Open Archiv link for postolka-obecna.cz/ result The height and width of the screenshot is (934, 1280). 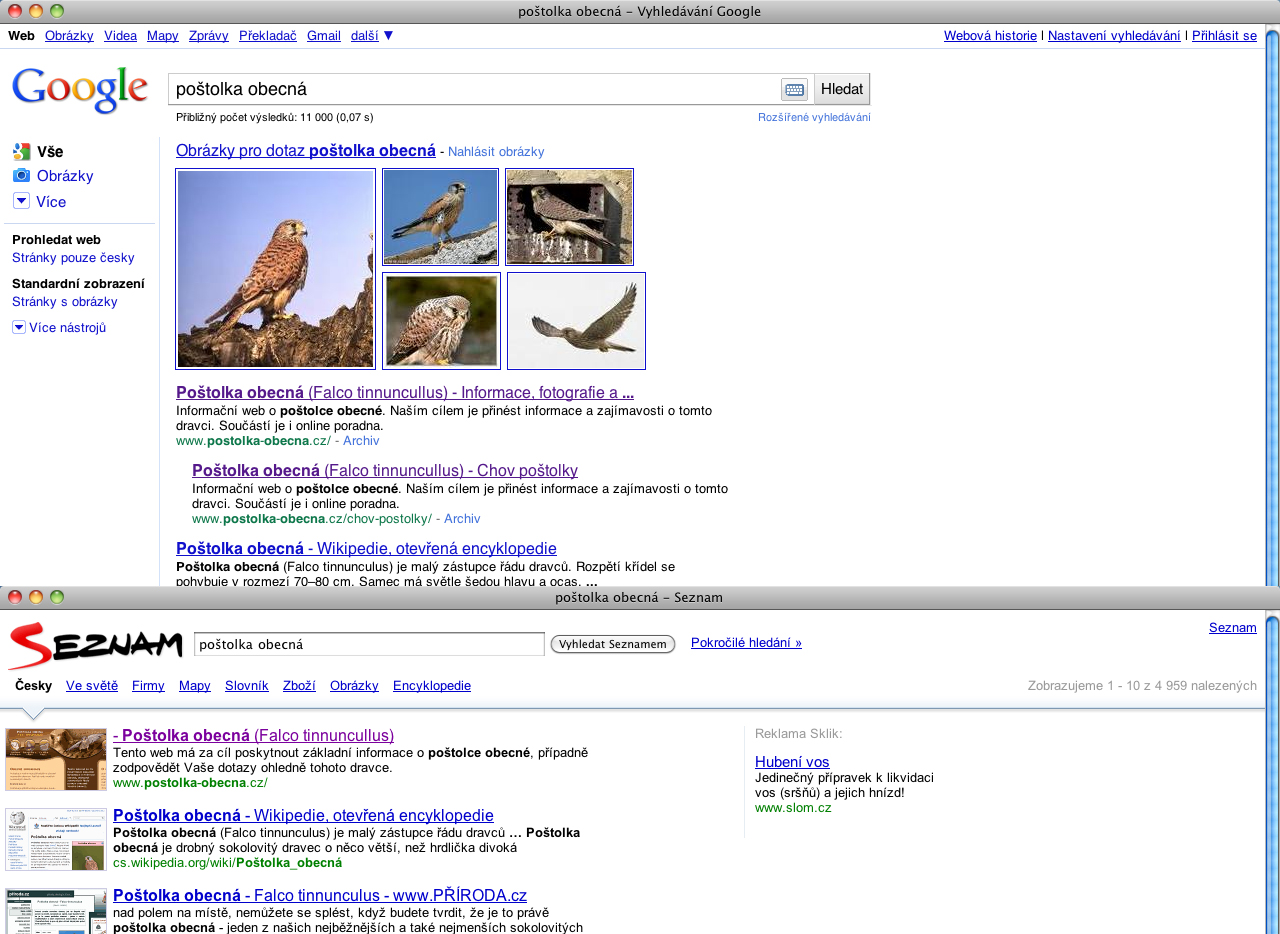pos(361,440)
